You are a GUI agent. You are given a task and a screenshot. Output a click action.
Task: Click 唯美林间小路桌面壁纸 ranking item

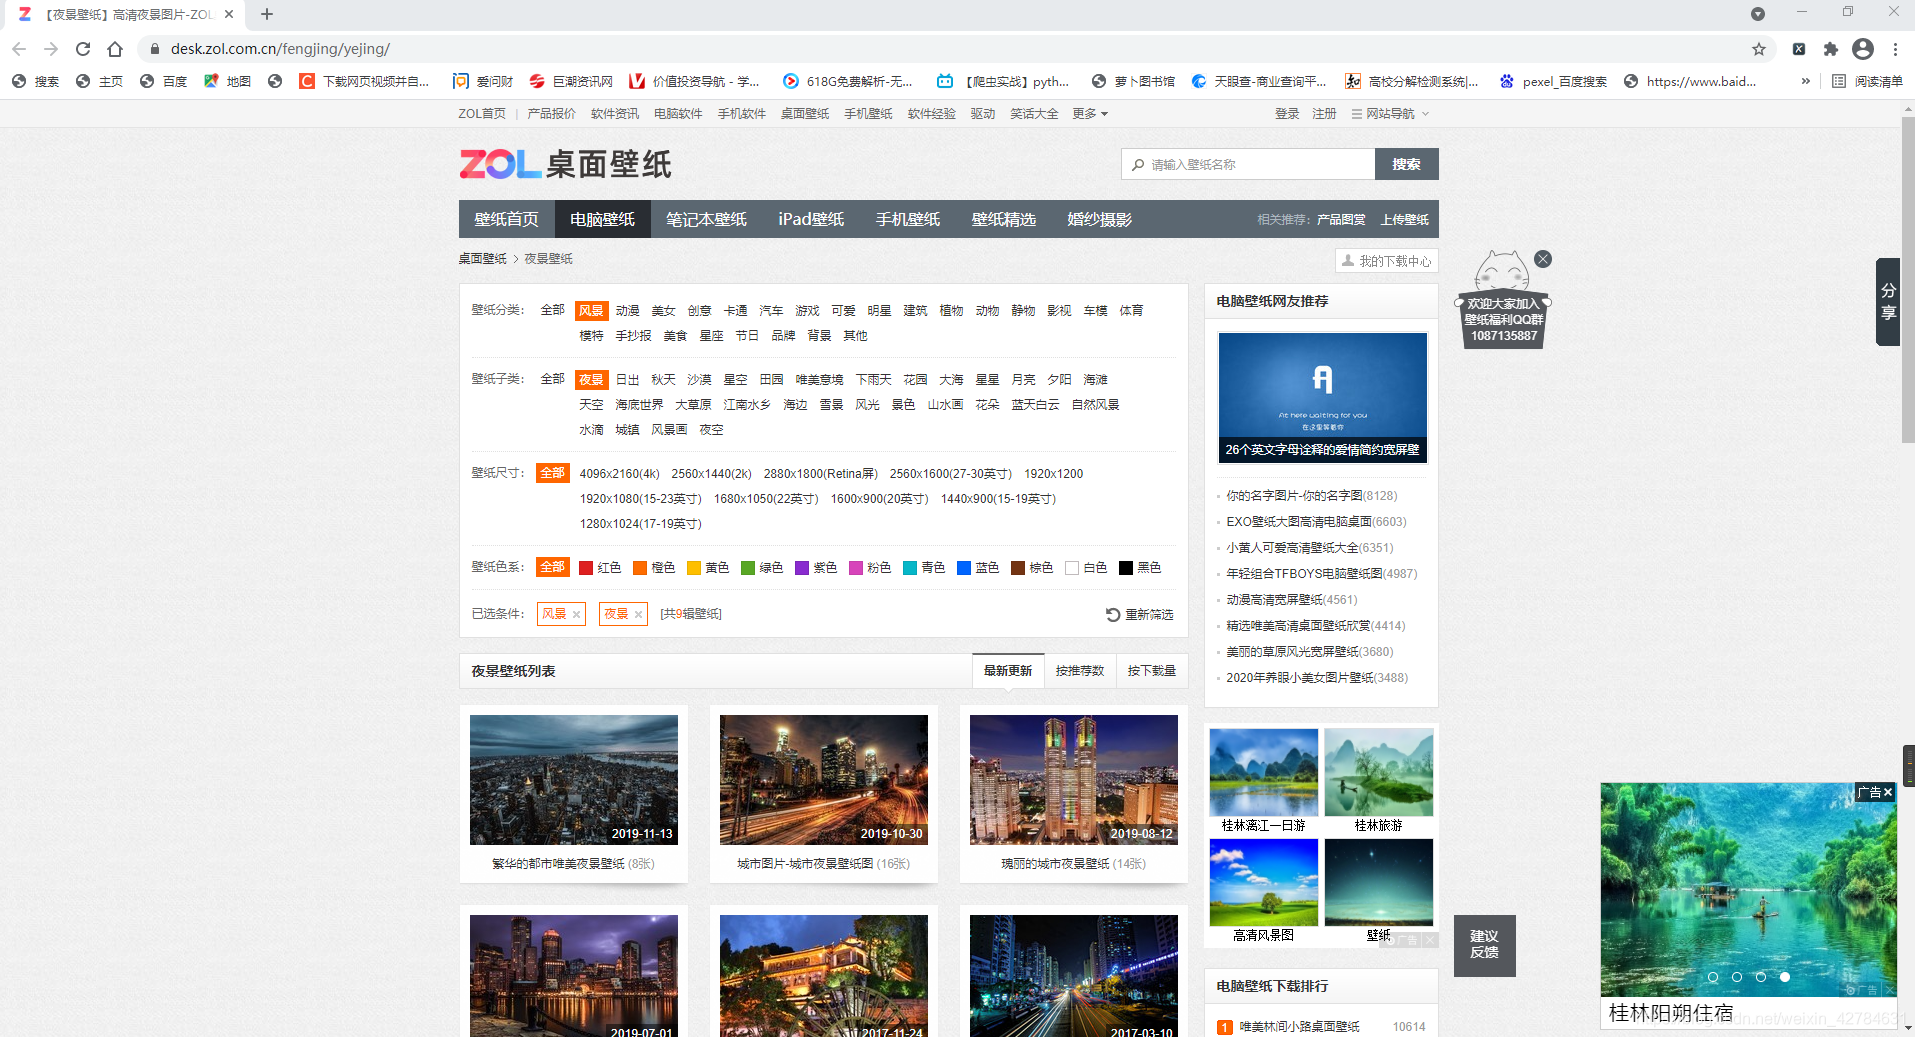coord(1299,1027)
